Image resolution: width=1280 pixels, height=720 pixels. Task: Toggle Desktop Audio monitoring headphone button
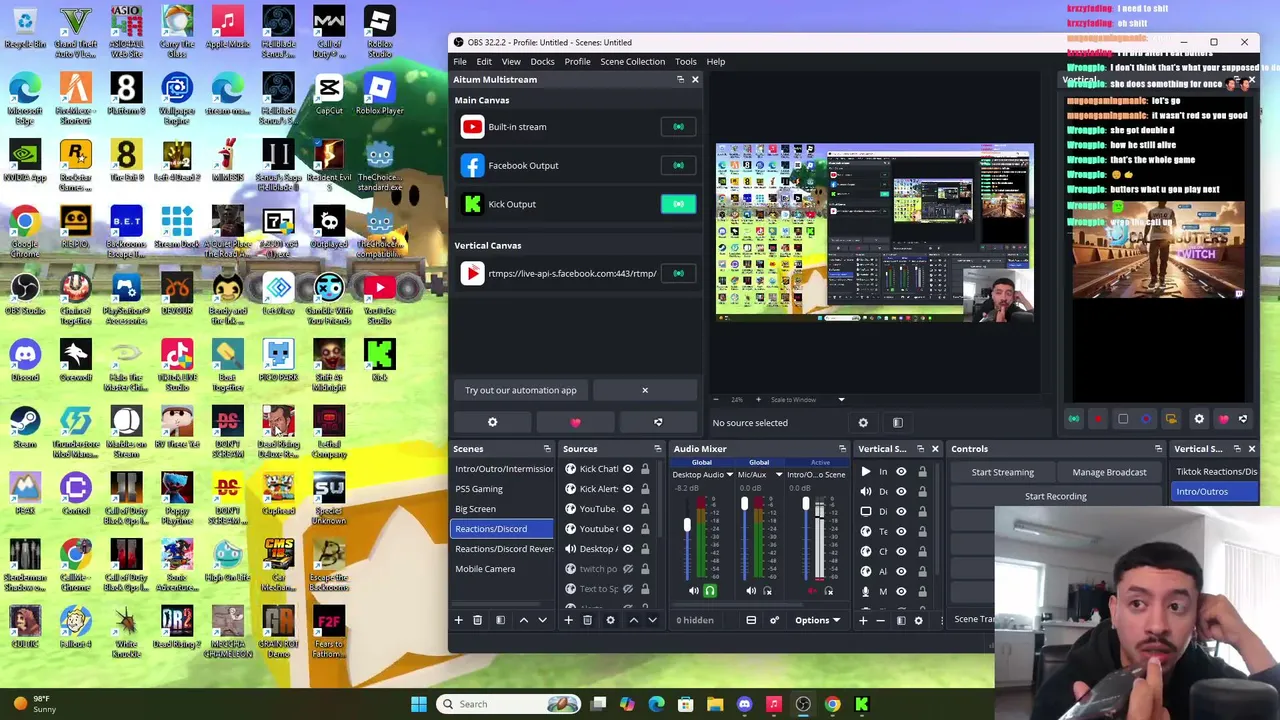[710, 591]
